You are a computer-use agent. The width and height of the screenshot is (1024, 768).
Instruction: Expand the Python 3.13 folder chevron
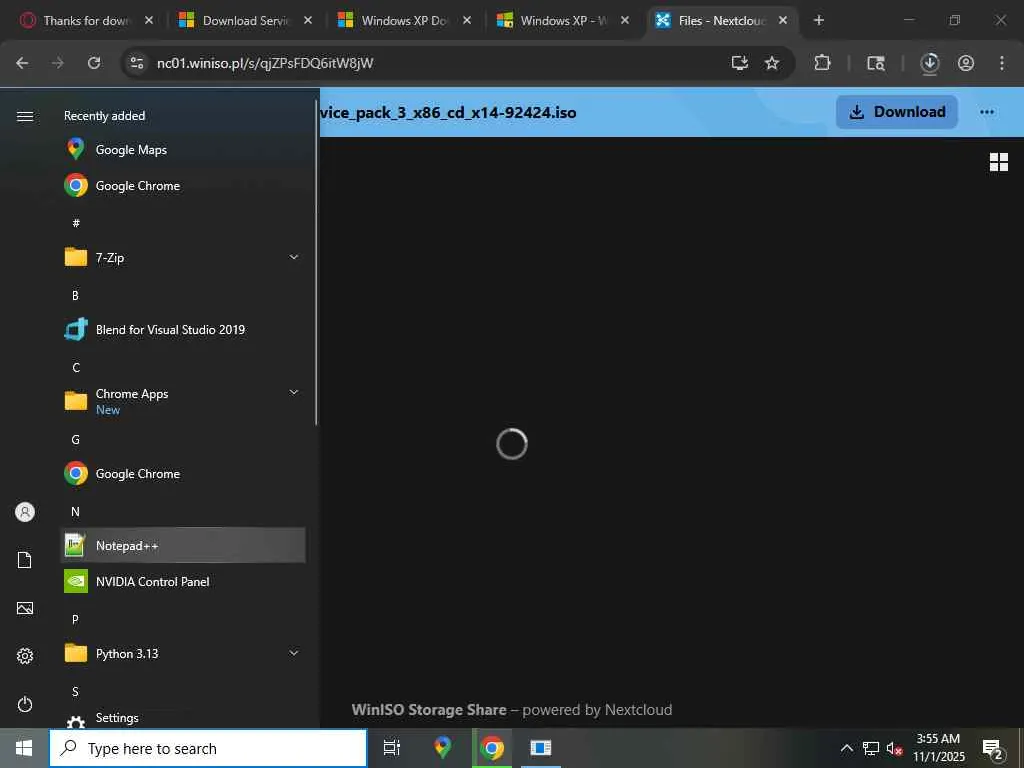294,653
